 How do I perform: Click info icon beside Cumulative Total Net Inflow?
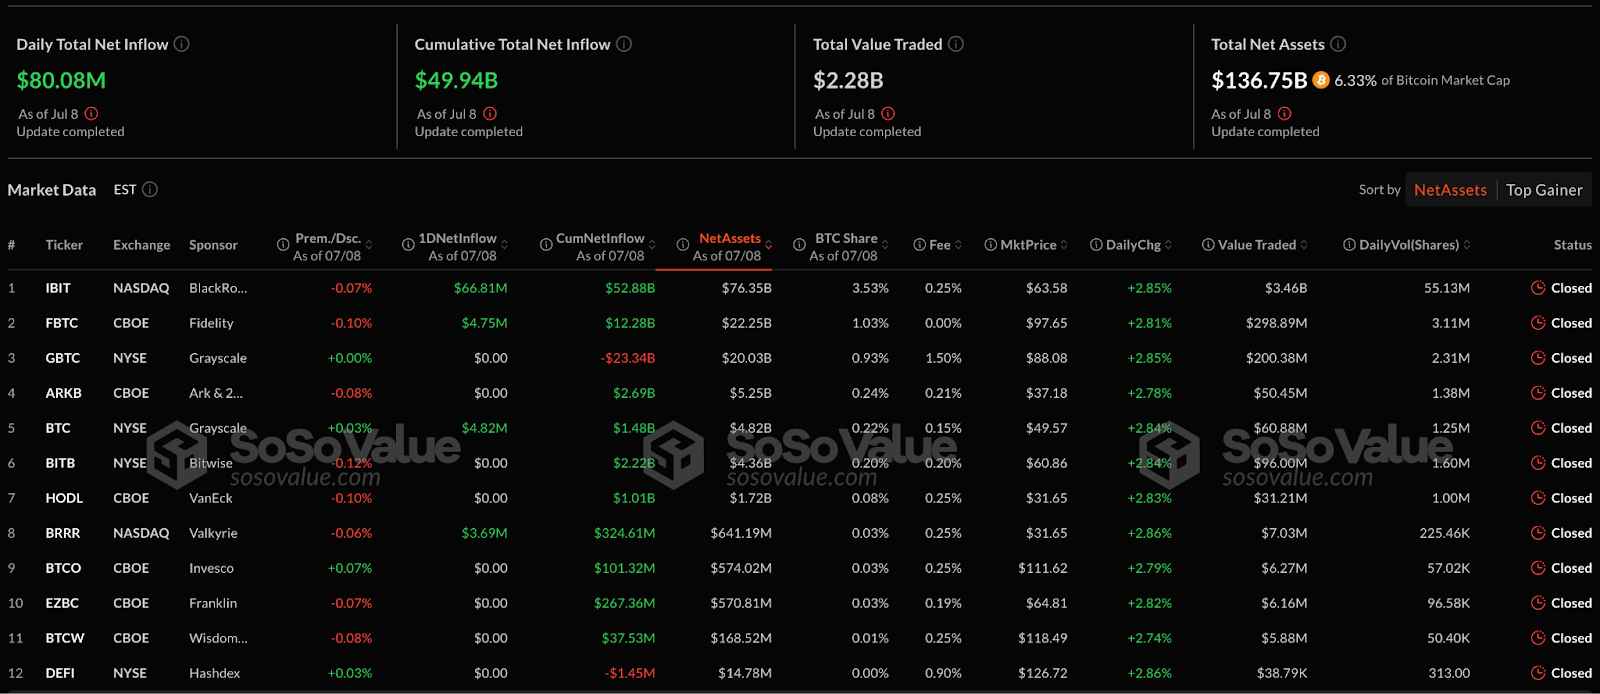click(624, 44)
